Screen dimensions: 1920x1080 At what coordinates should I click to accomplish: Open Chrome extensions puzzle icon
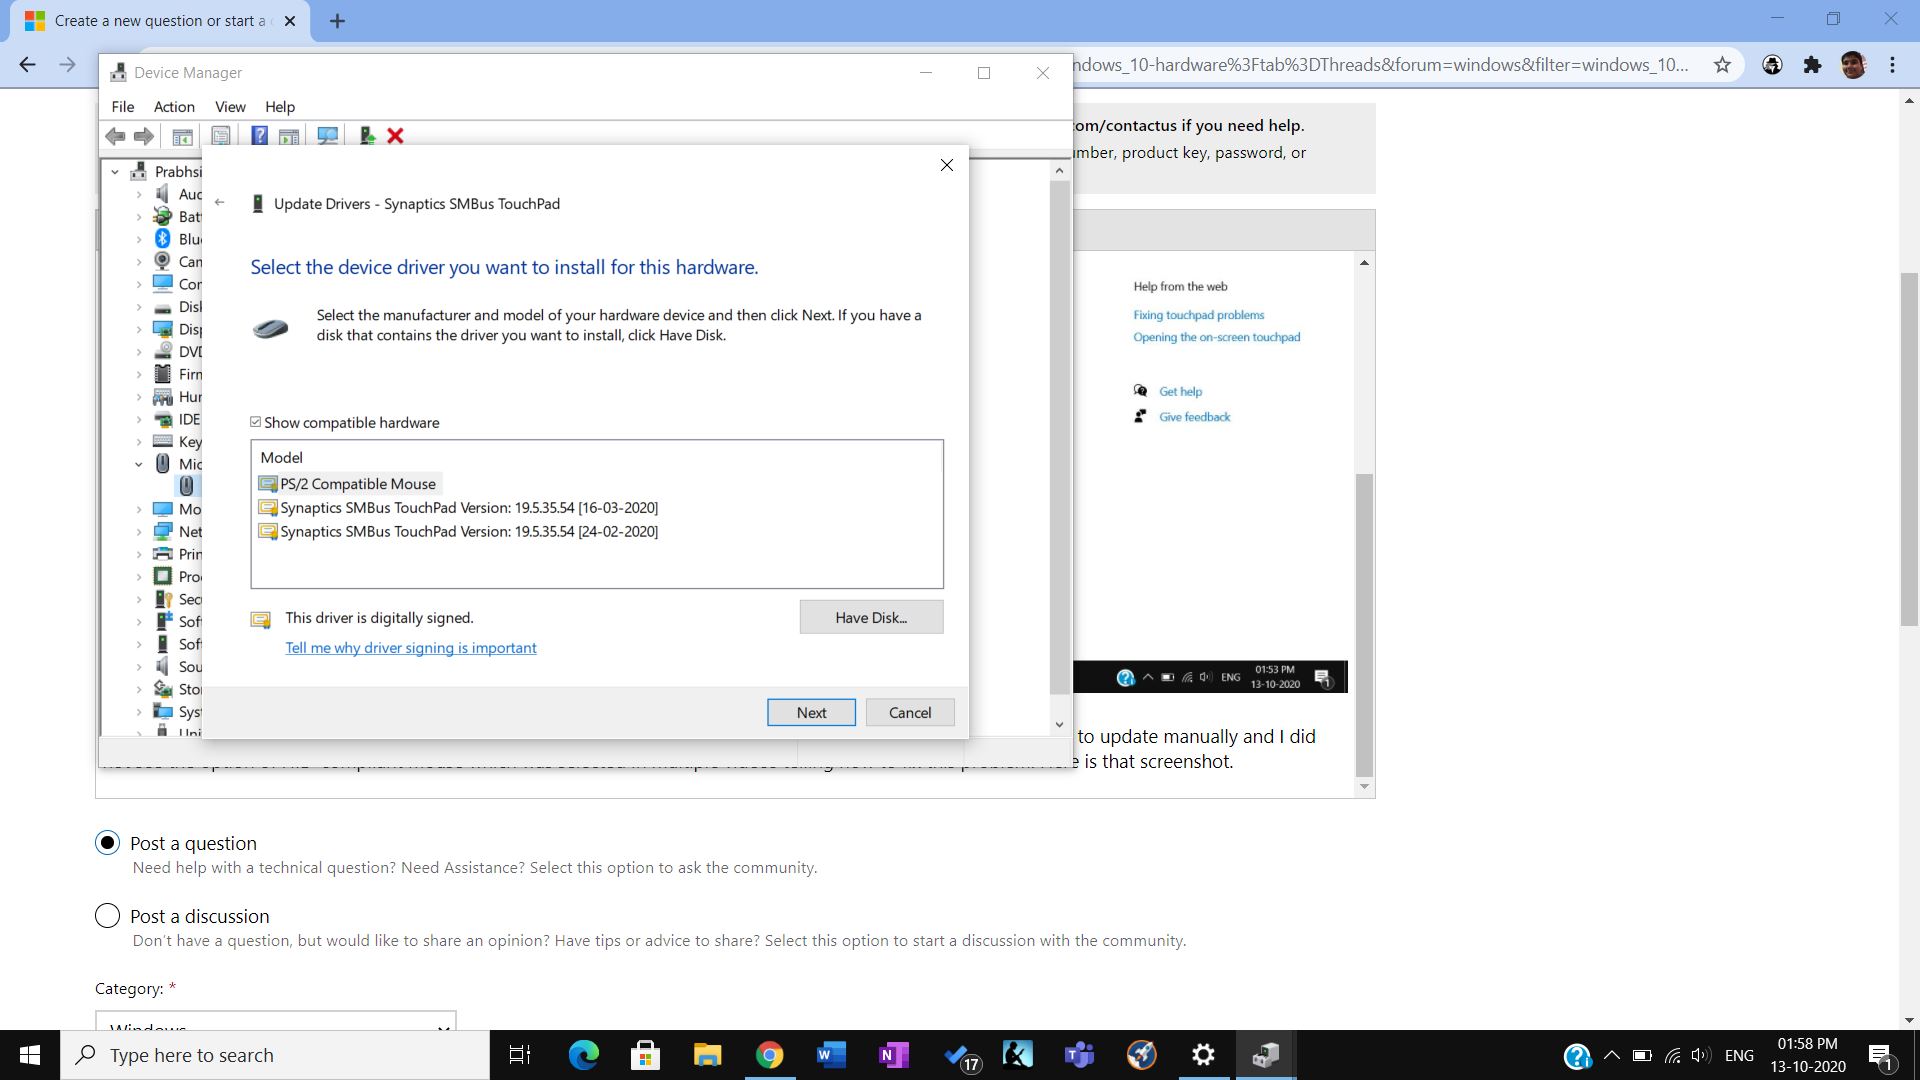point(1812,65)
